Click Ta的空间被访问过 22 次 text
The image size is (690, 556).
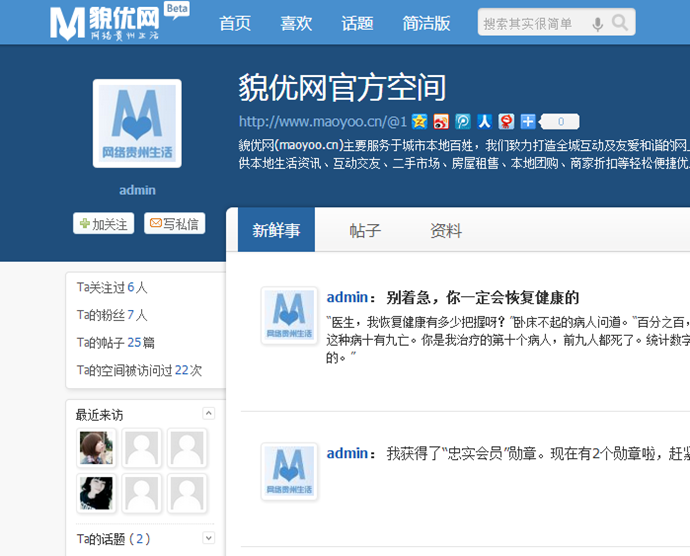click(139, 370)
